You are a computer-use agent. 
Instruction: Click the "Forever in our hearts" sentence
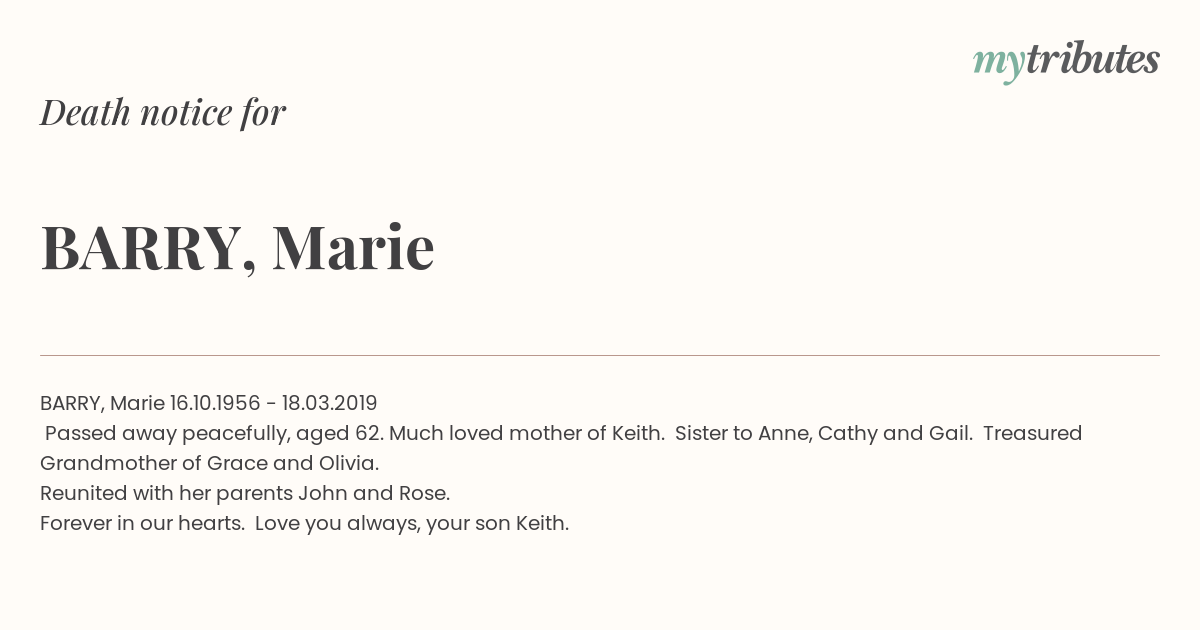pyautogui.click(x=142, y=523)
